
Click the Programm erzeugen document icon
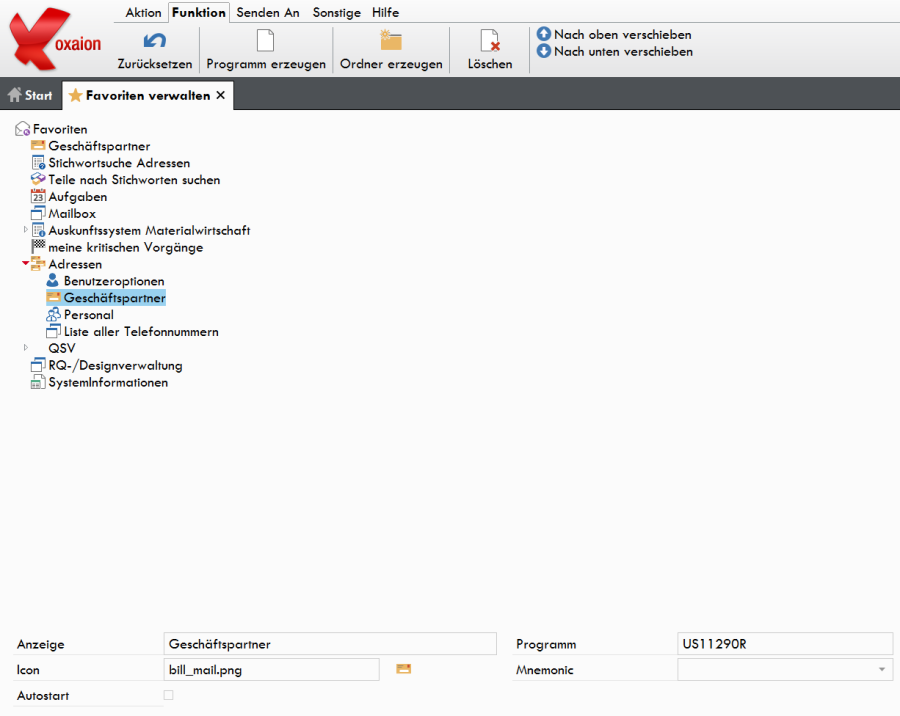click(265, 41)
